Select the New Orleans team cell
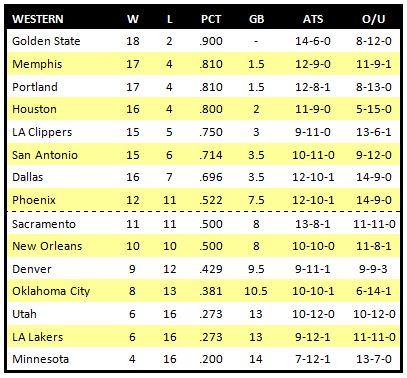This screenshot has height=378, width=407. click(x=47, y=246)
